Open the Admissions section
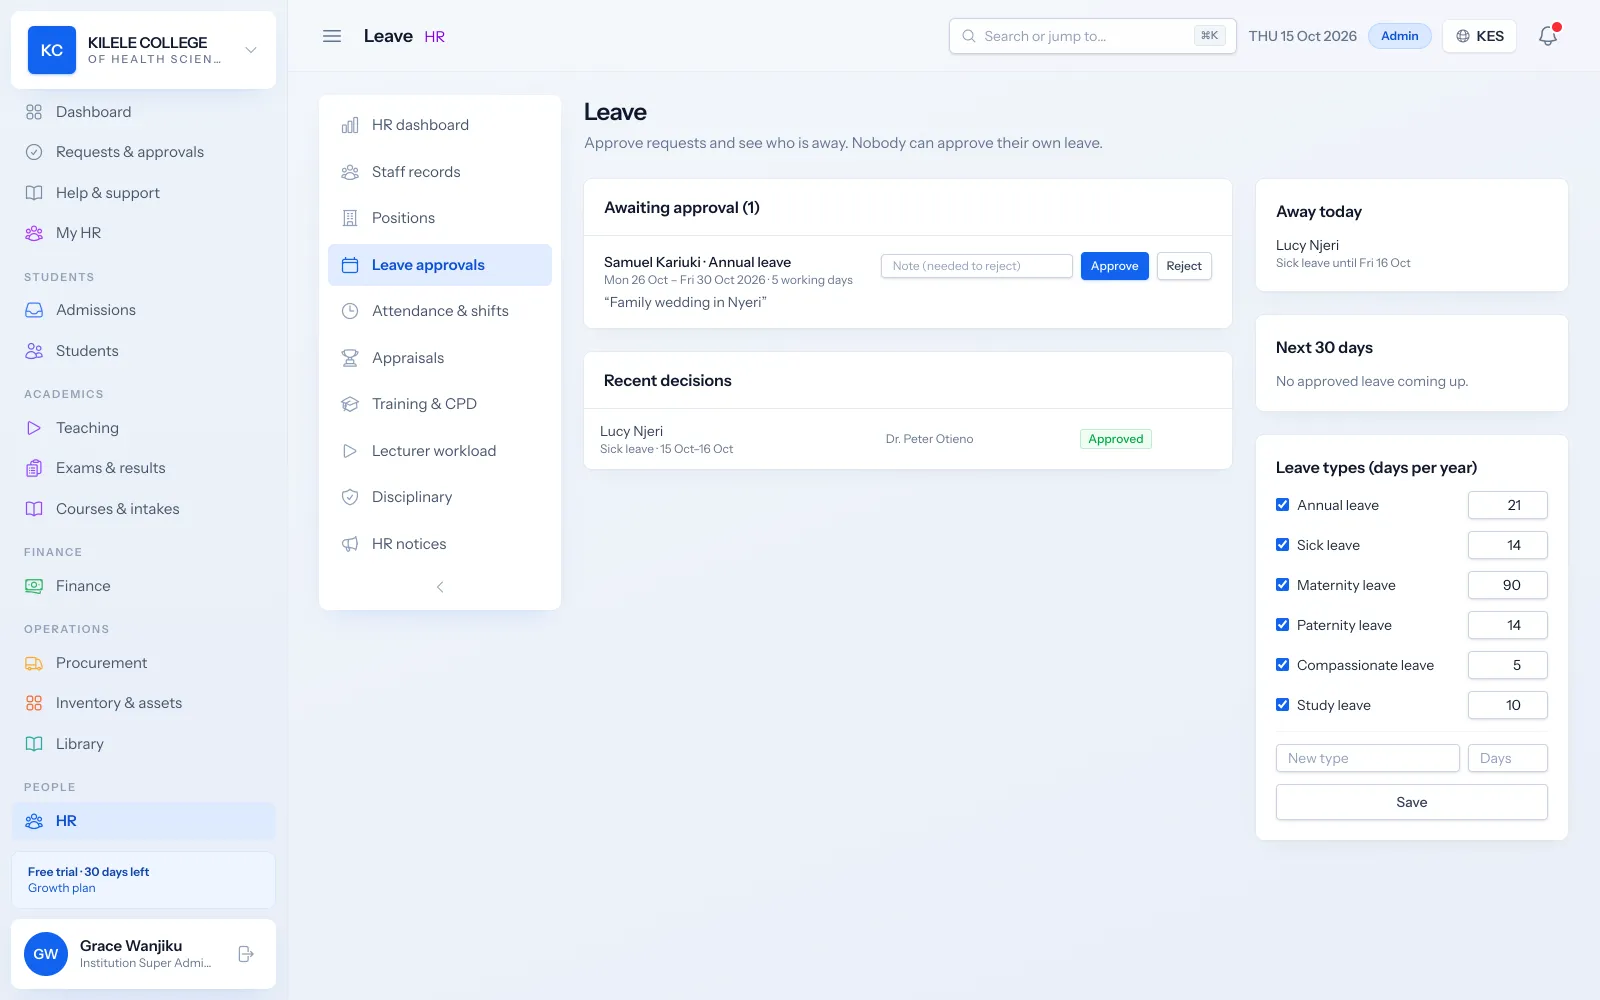1600x1000 pixels. (x=143, y=310)
